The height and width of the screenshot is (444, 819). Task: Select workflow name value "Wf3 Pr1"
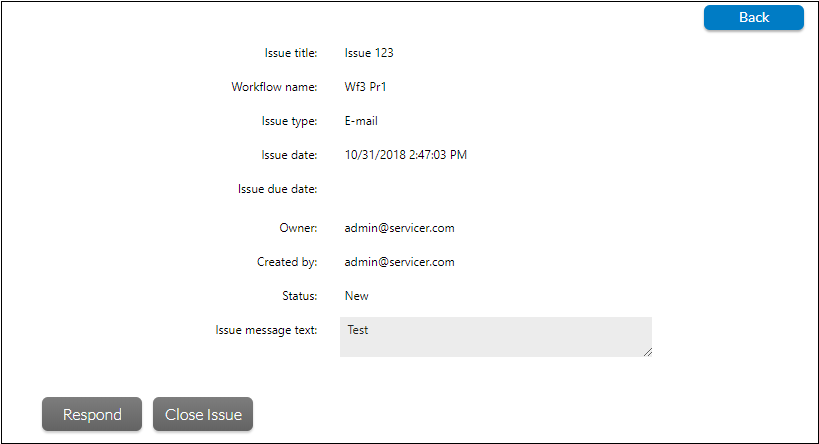365,87
